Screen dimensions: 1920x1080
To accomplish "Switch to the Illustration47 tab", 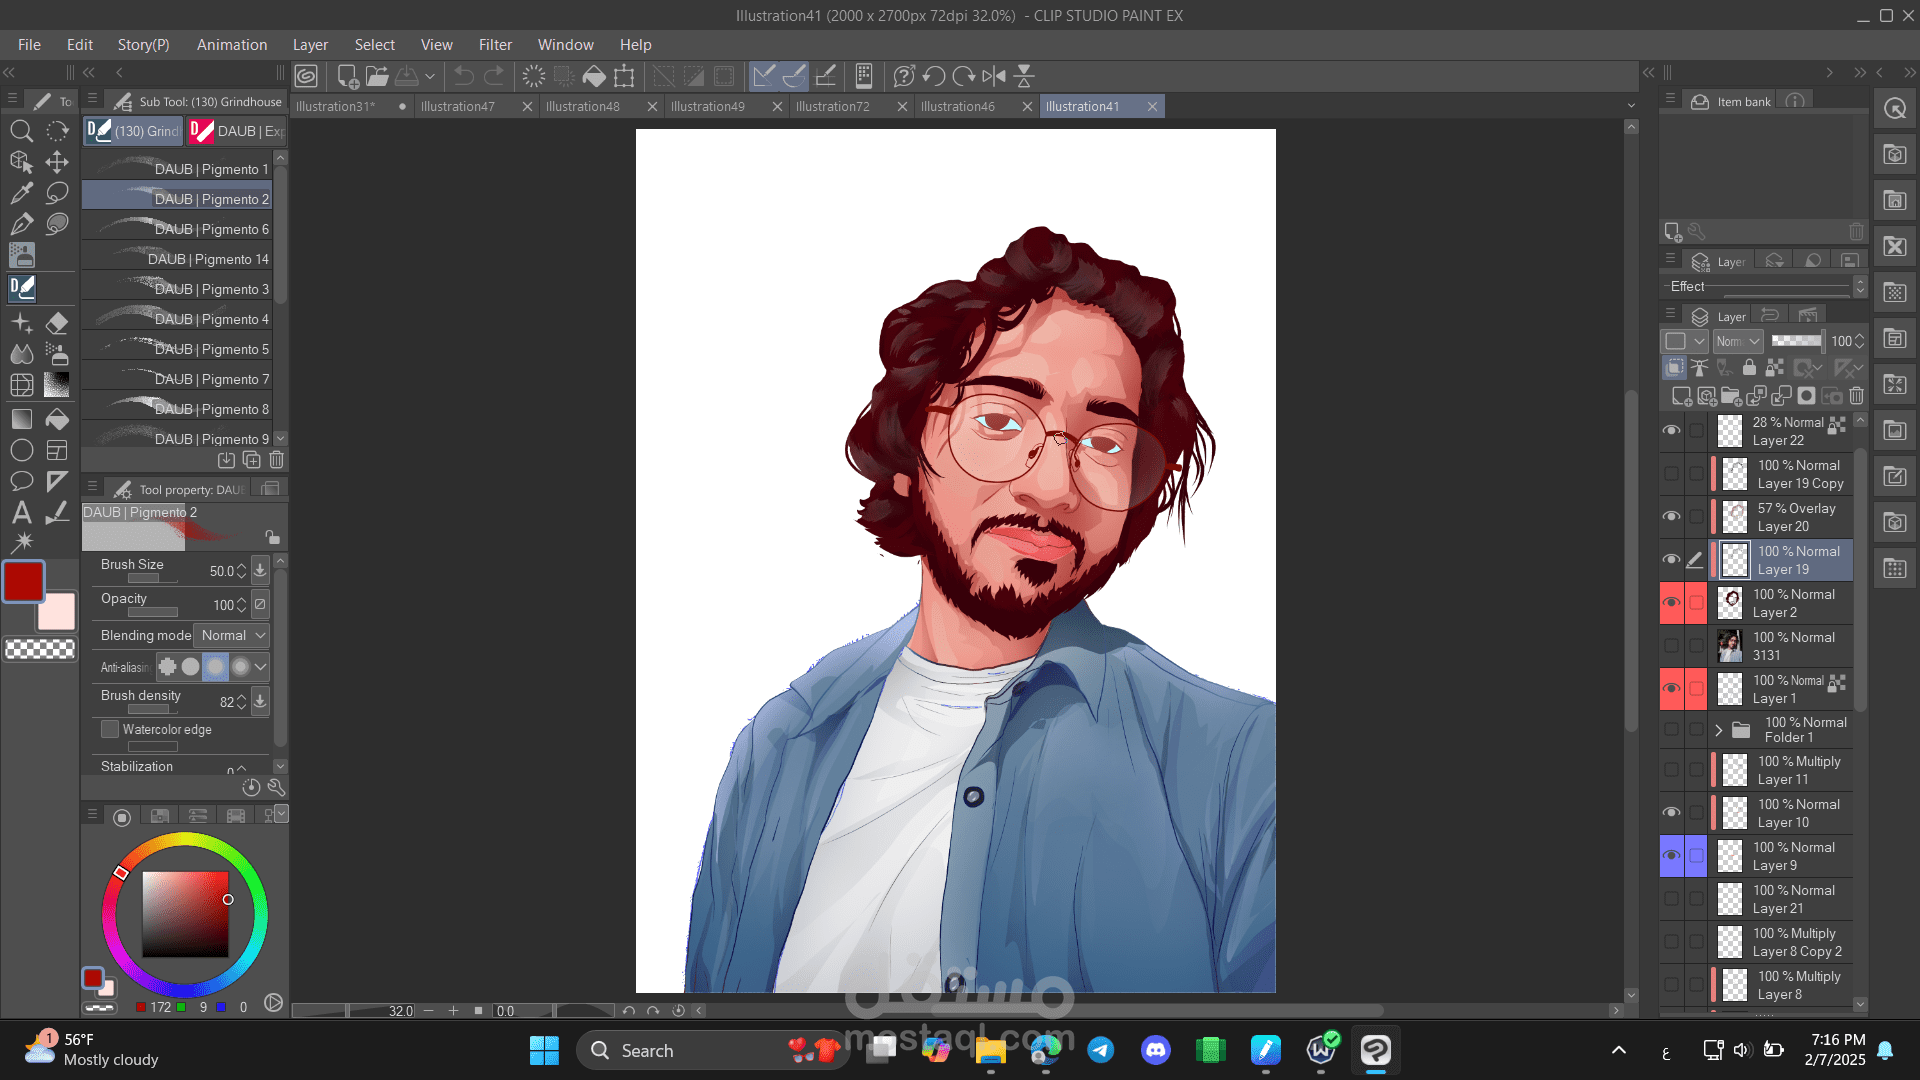I will (458, 106).
